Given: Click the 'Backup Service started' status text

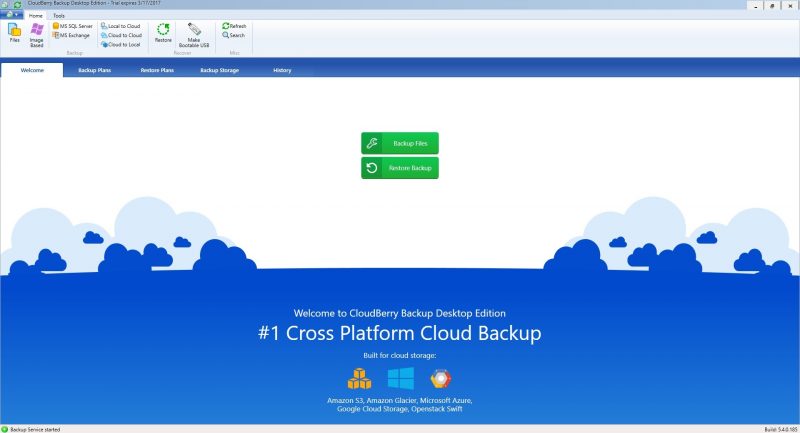Looking at the screenshot, I should 35,429.
